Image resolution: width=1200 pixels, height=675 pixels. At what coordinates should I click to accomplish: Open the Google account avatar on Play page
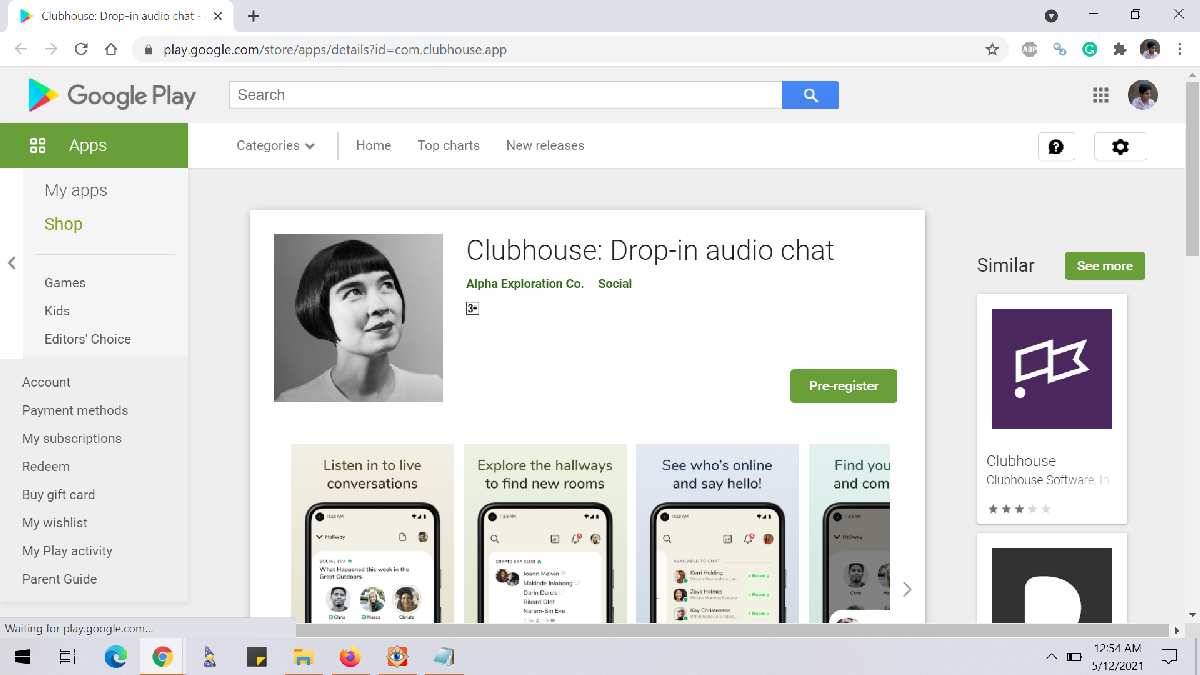pyautogui.click(x=1143, y=95)
